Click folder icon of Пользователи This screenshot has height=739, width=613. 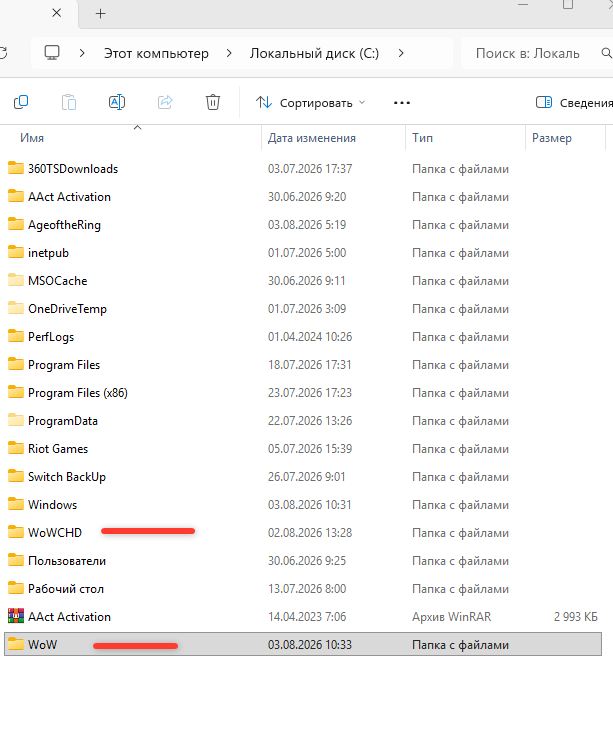pyautogui.click(x=16, y=560)
